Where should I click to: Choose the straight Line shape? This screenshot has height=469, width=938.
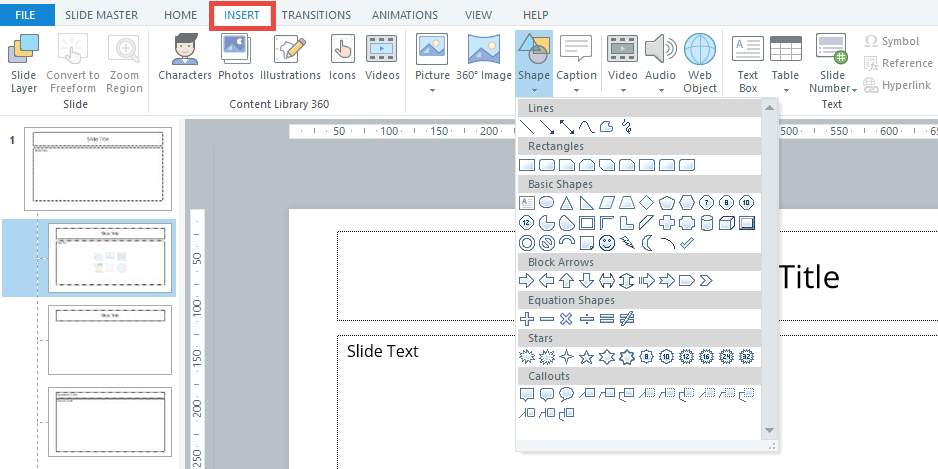pos(527,127)
